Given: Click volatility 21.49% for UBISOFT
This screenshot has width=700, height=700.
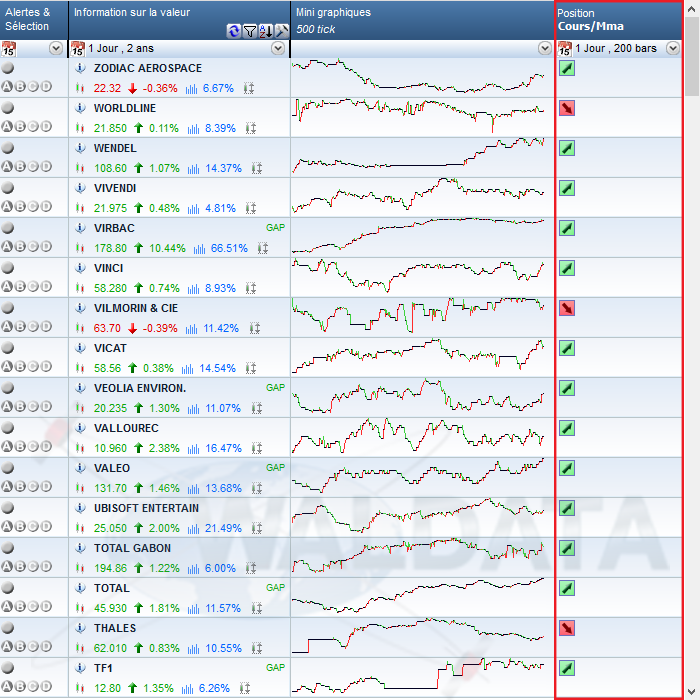Looking at the screenshot, I should pyautogui.click(x=223, y=528).
